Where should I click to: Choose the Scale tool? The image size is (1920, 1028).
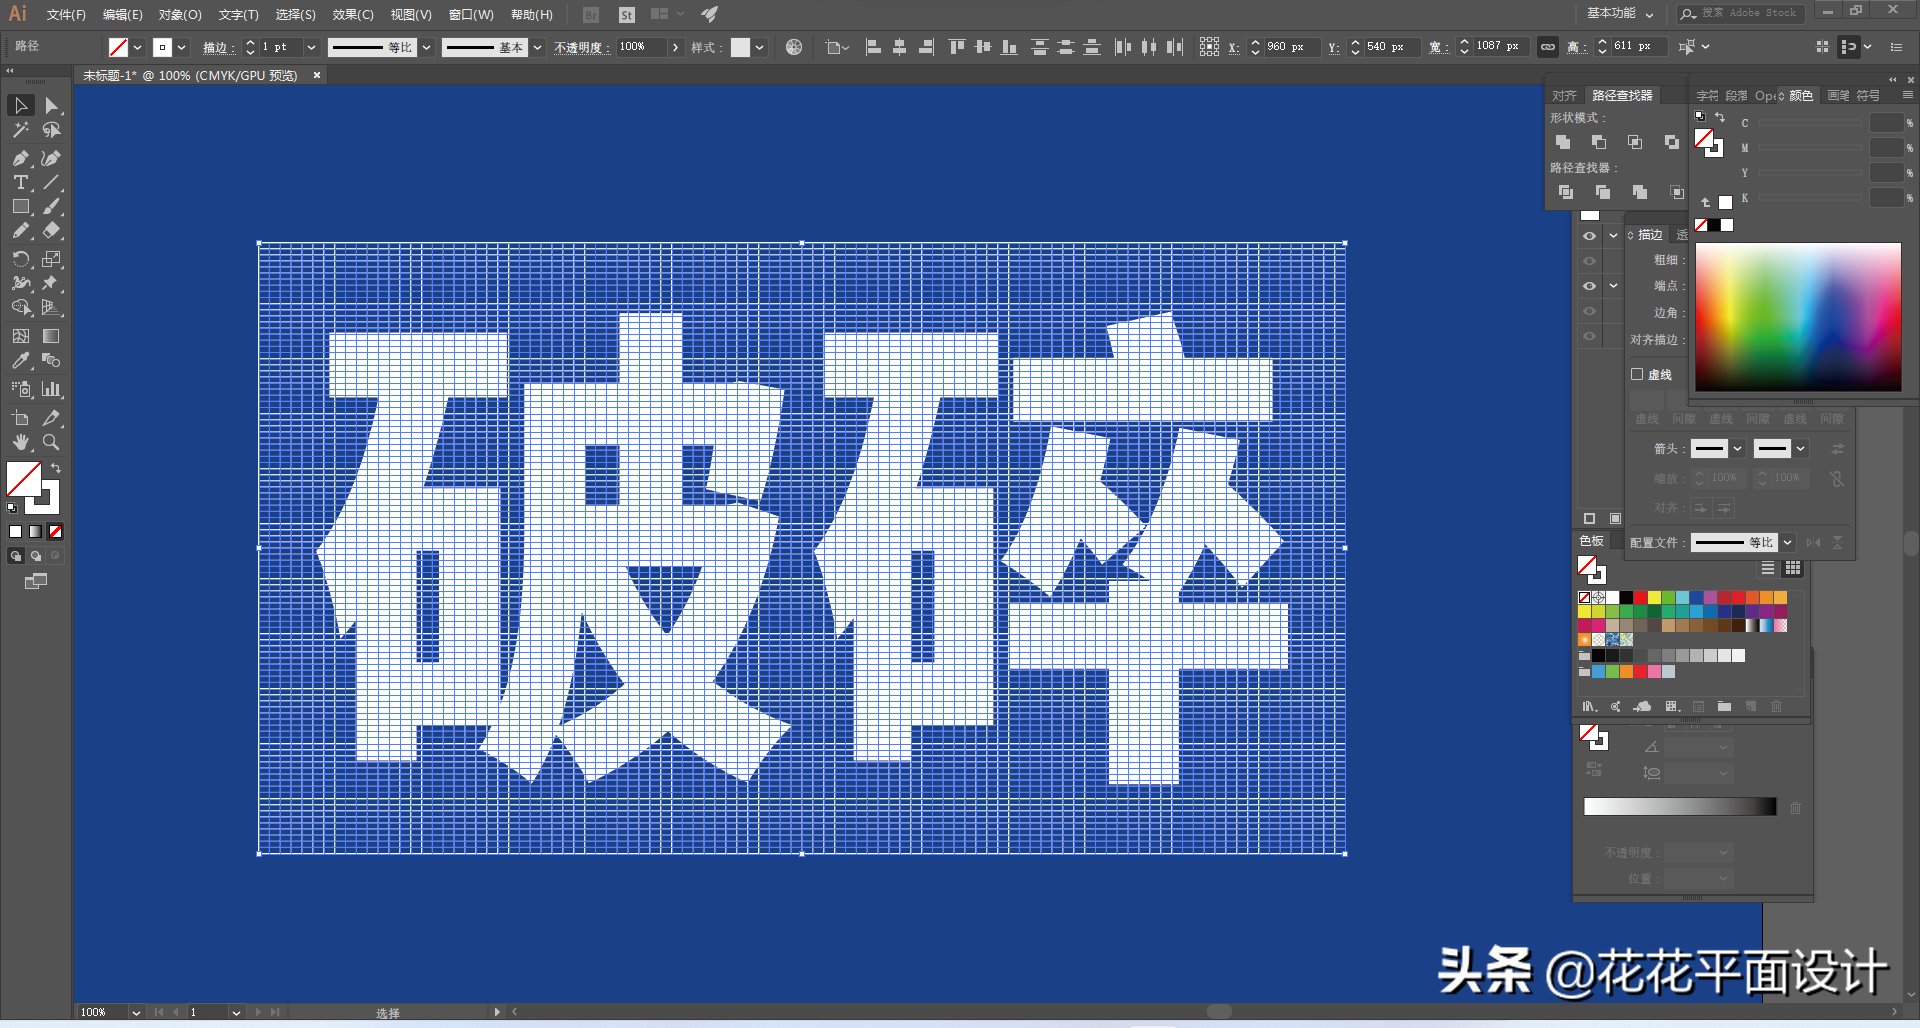click(x=51, y=259)
